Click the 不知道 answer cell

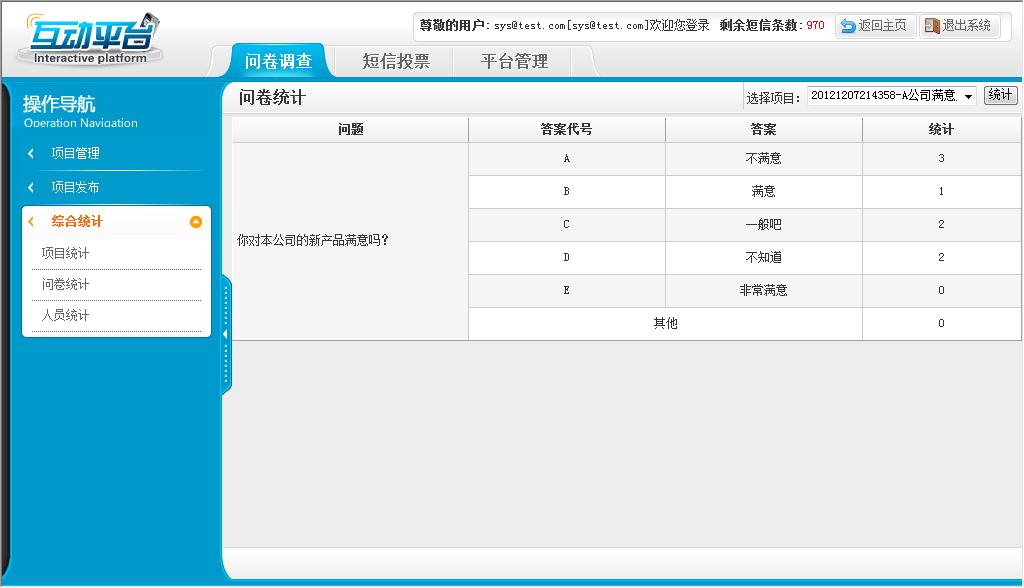tap(763, 257)
